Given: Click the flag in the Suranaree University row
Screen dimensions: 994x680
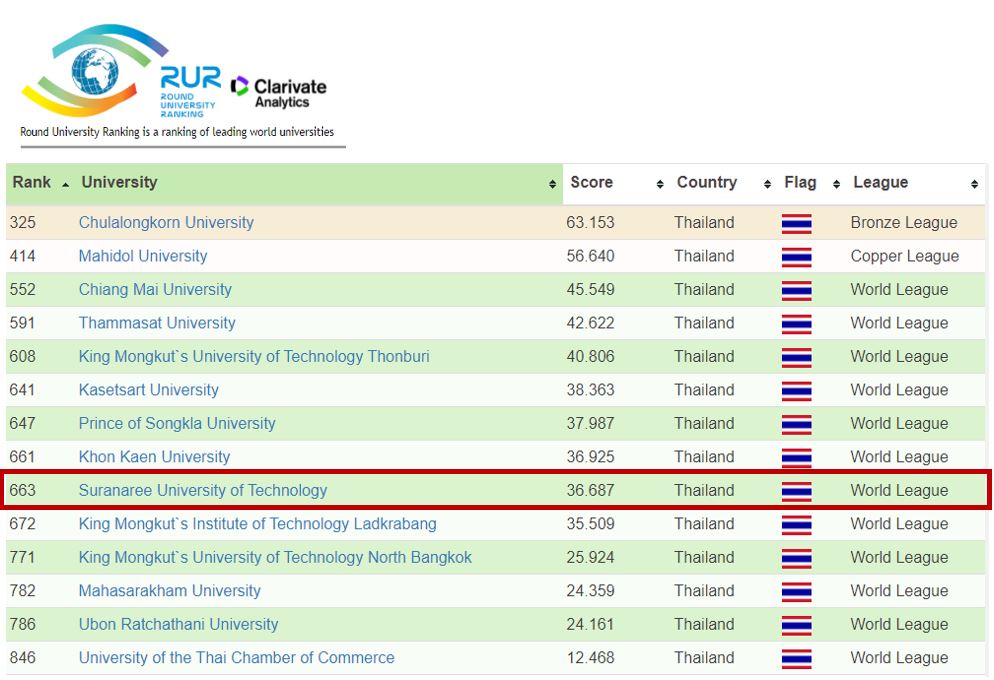Looking at the screenshot, I should click(796, 492).
